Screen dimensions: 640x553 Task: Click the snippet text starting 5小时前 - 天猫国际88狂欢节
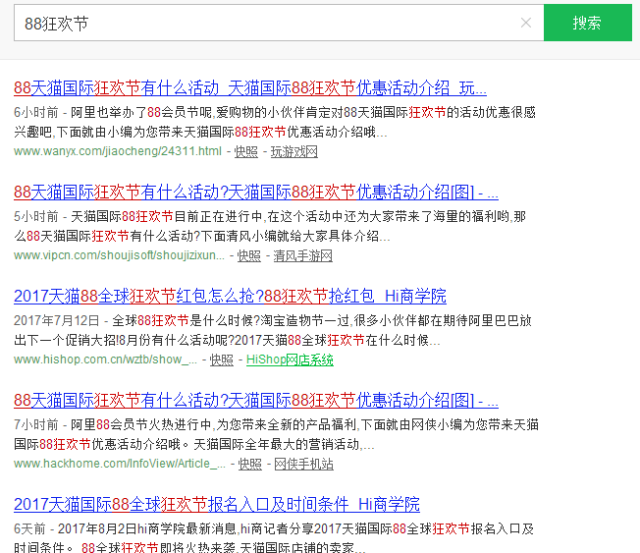pos(270,226)
